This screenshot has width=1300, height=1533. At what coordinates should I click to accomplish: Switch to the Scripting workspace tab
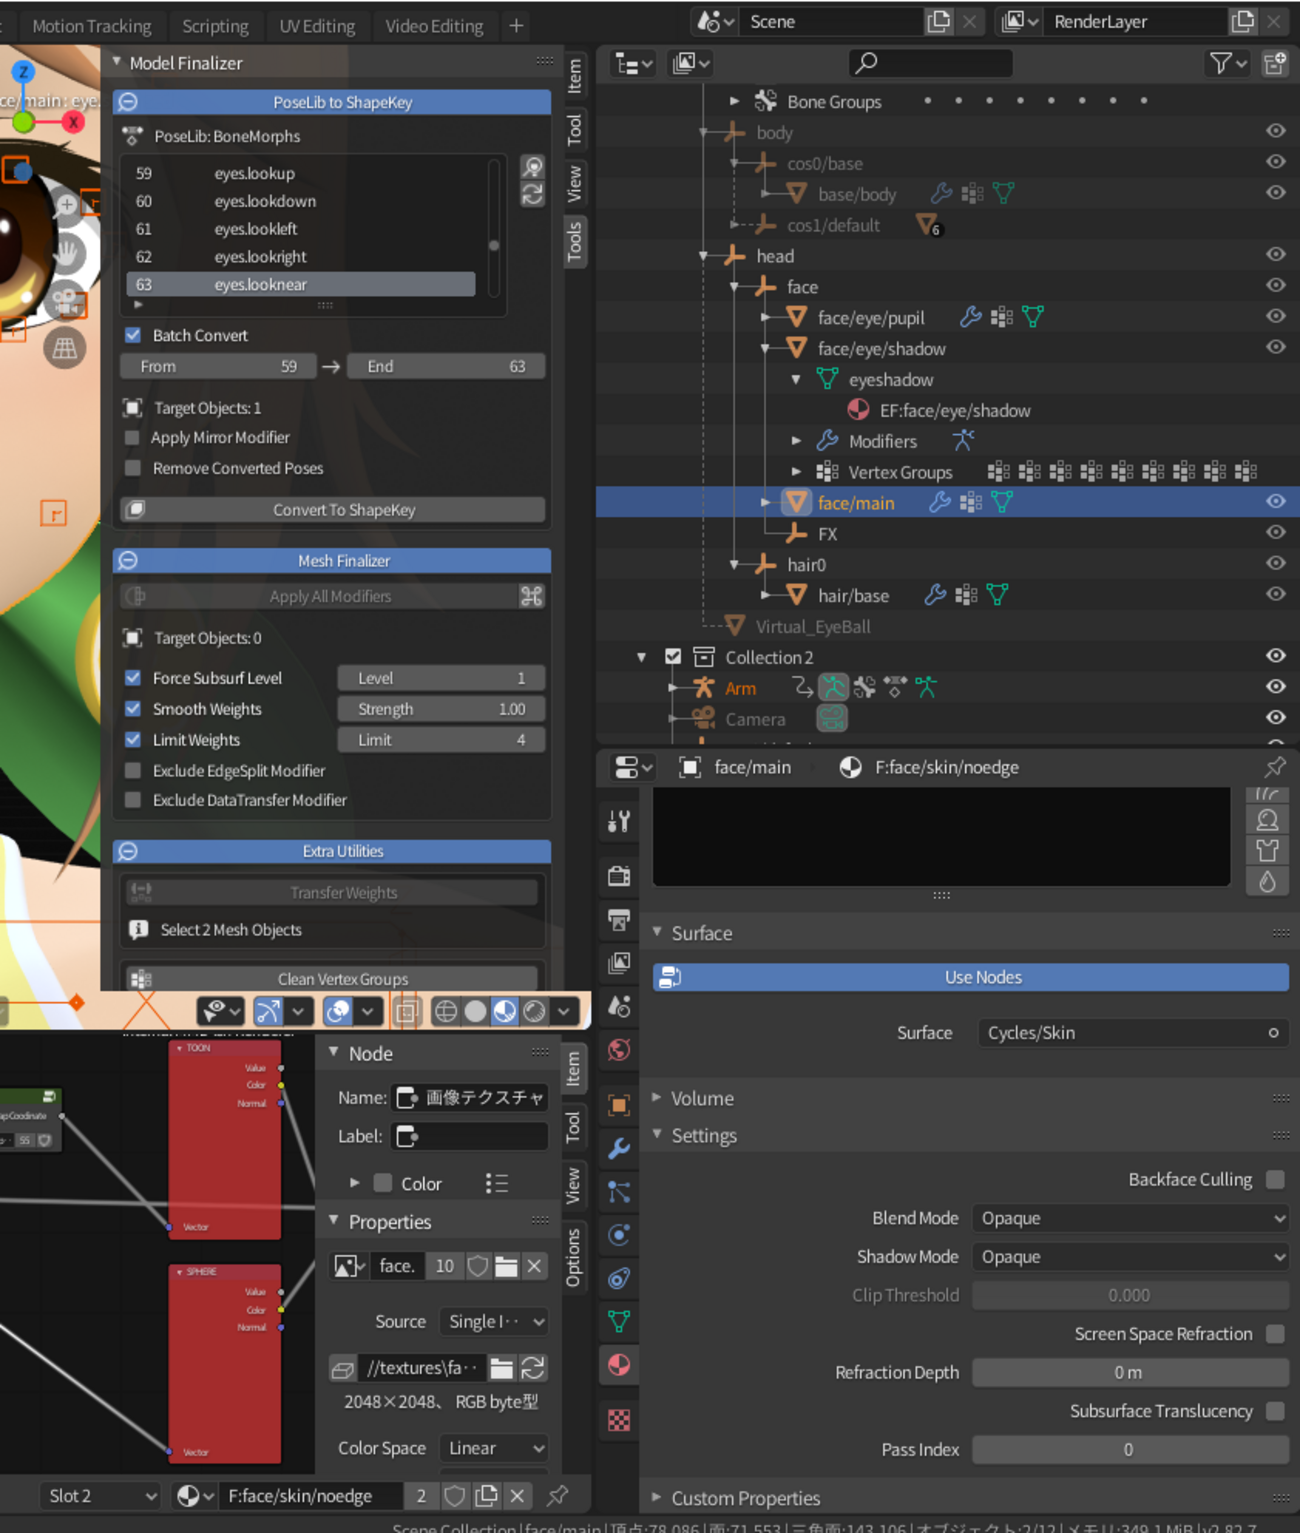215,26
